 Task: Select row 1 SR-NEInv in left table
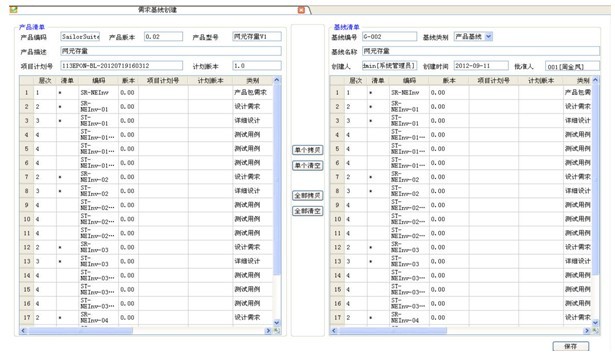point(146,93)
